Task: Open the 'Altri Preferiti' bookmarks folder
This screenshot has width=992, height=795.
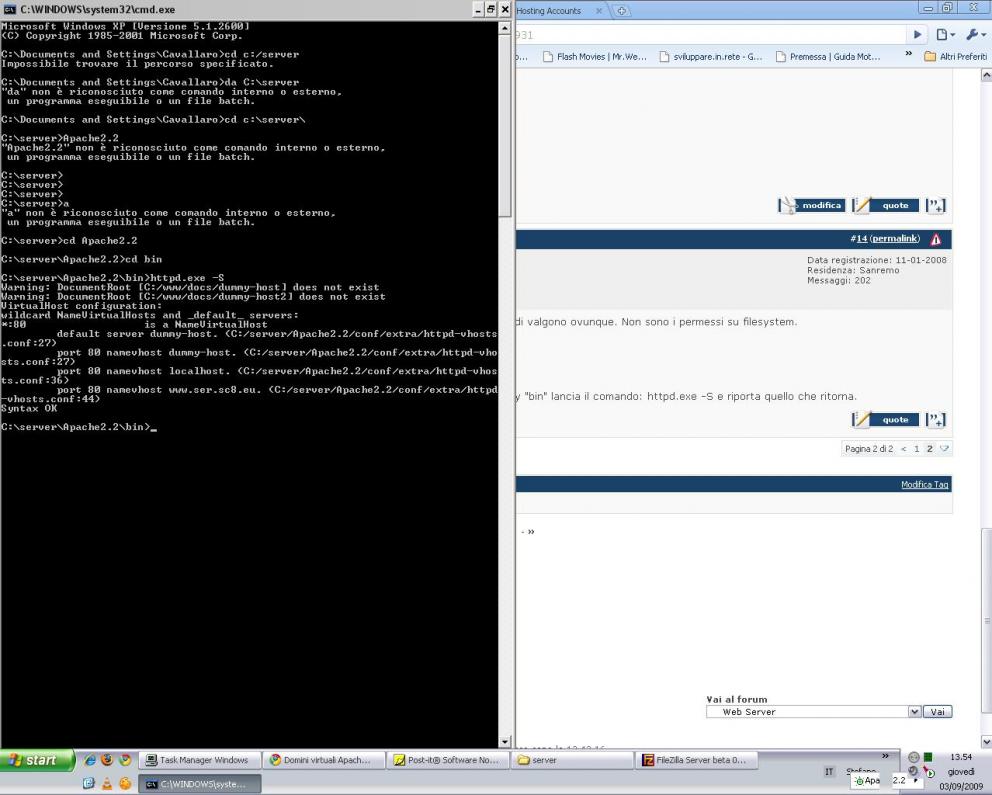Action: (955, 57)
